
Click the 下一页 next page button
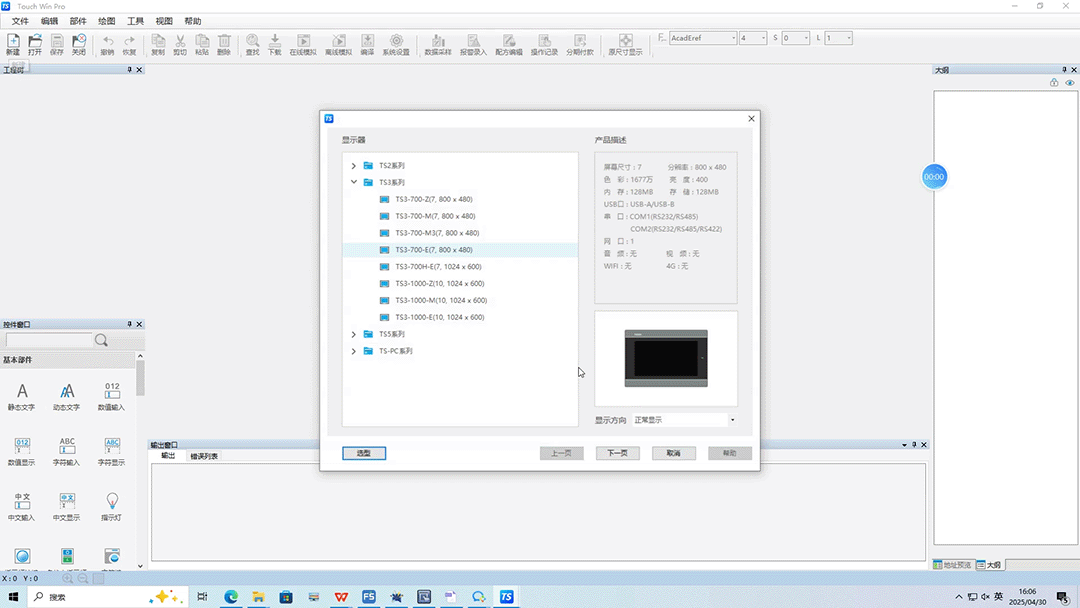617,453
